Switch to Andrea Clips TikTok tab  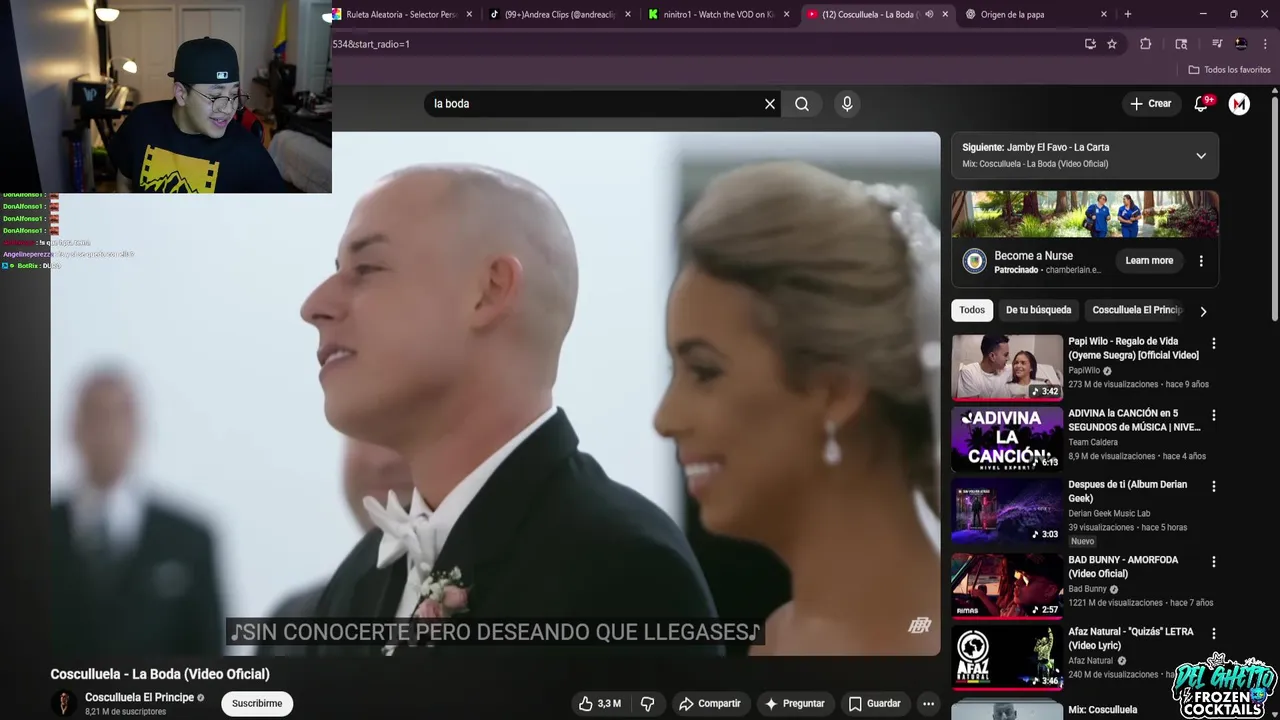pyautogui.click(x=558, y=14)
